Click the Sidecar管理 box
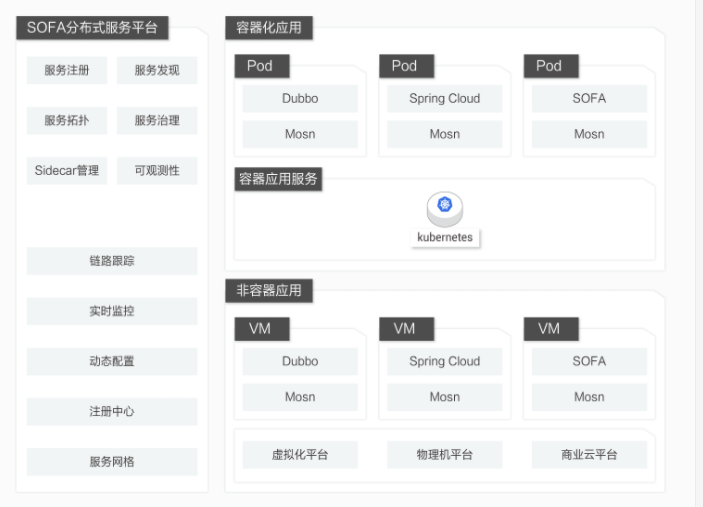This screenshot has width=703, height=507. pyautogui.click(x=67, y=170)
